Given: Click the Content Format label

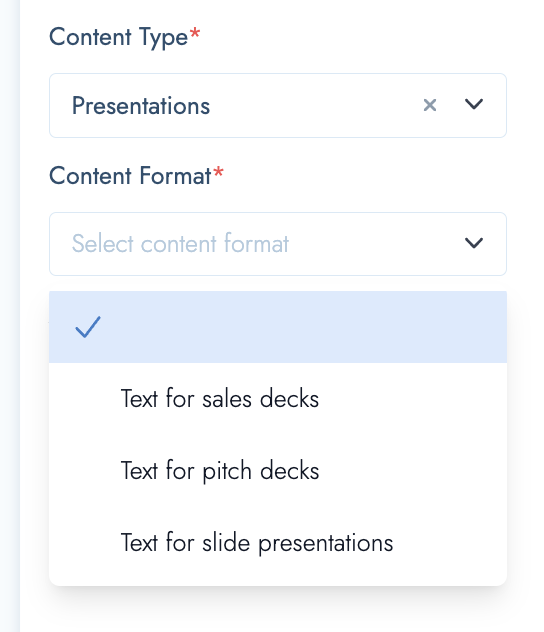Looking at the screenshot, I should click(x=130, y=176).
